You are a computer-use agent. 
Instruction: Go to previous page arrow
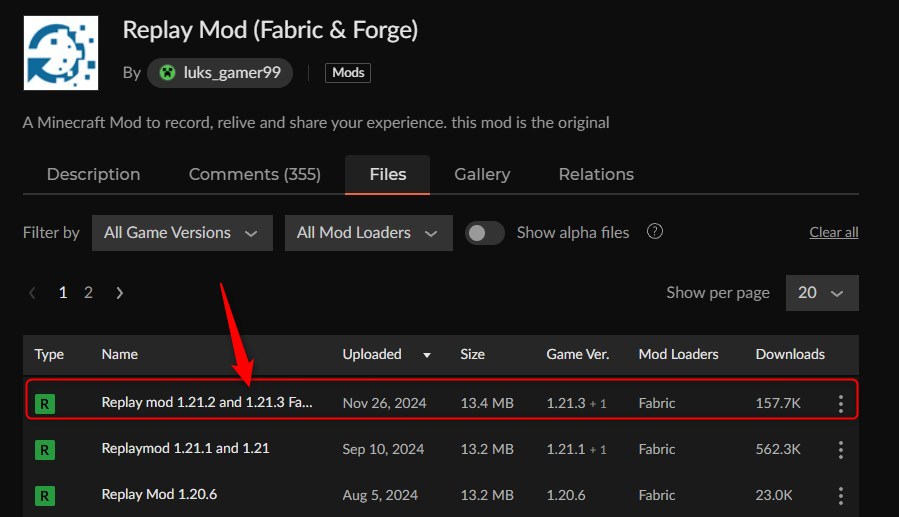[33, 293]
